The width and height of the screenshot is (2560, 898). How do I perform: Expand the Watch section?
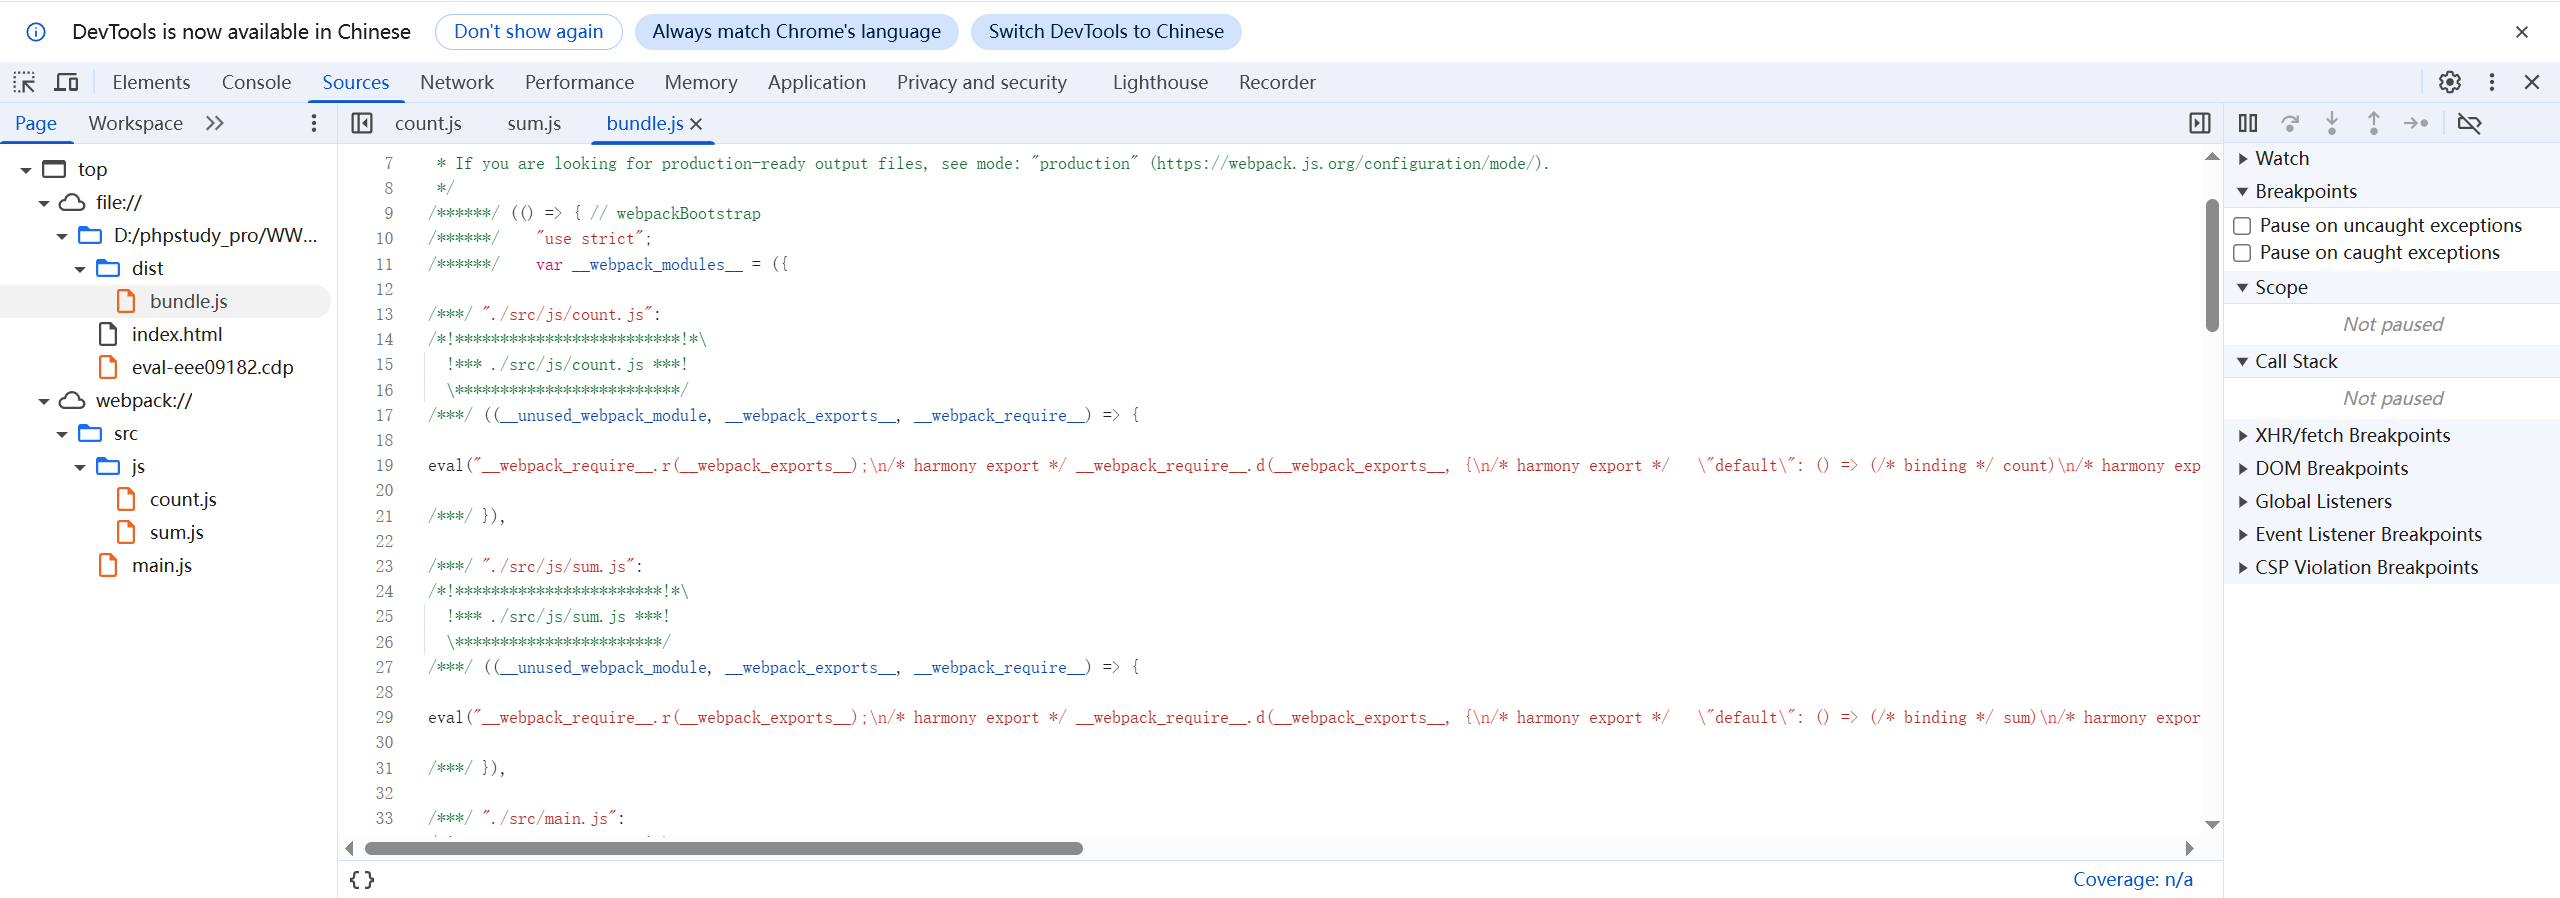click(2243, 159)
